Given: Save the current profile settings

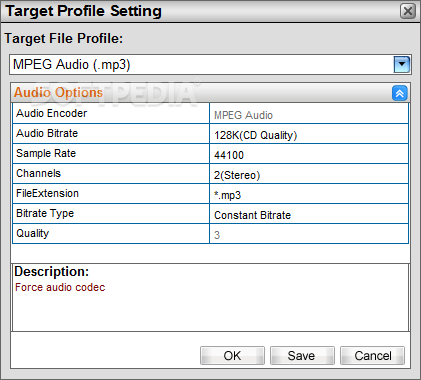Looking at the screenshot, I should (x=302, y=356).
